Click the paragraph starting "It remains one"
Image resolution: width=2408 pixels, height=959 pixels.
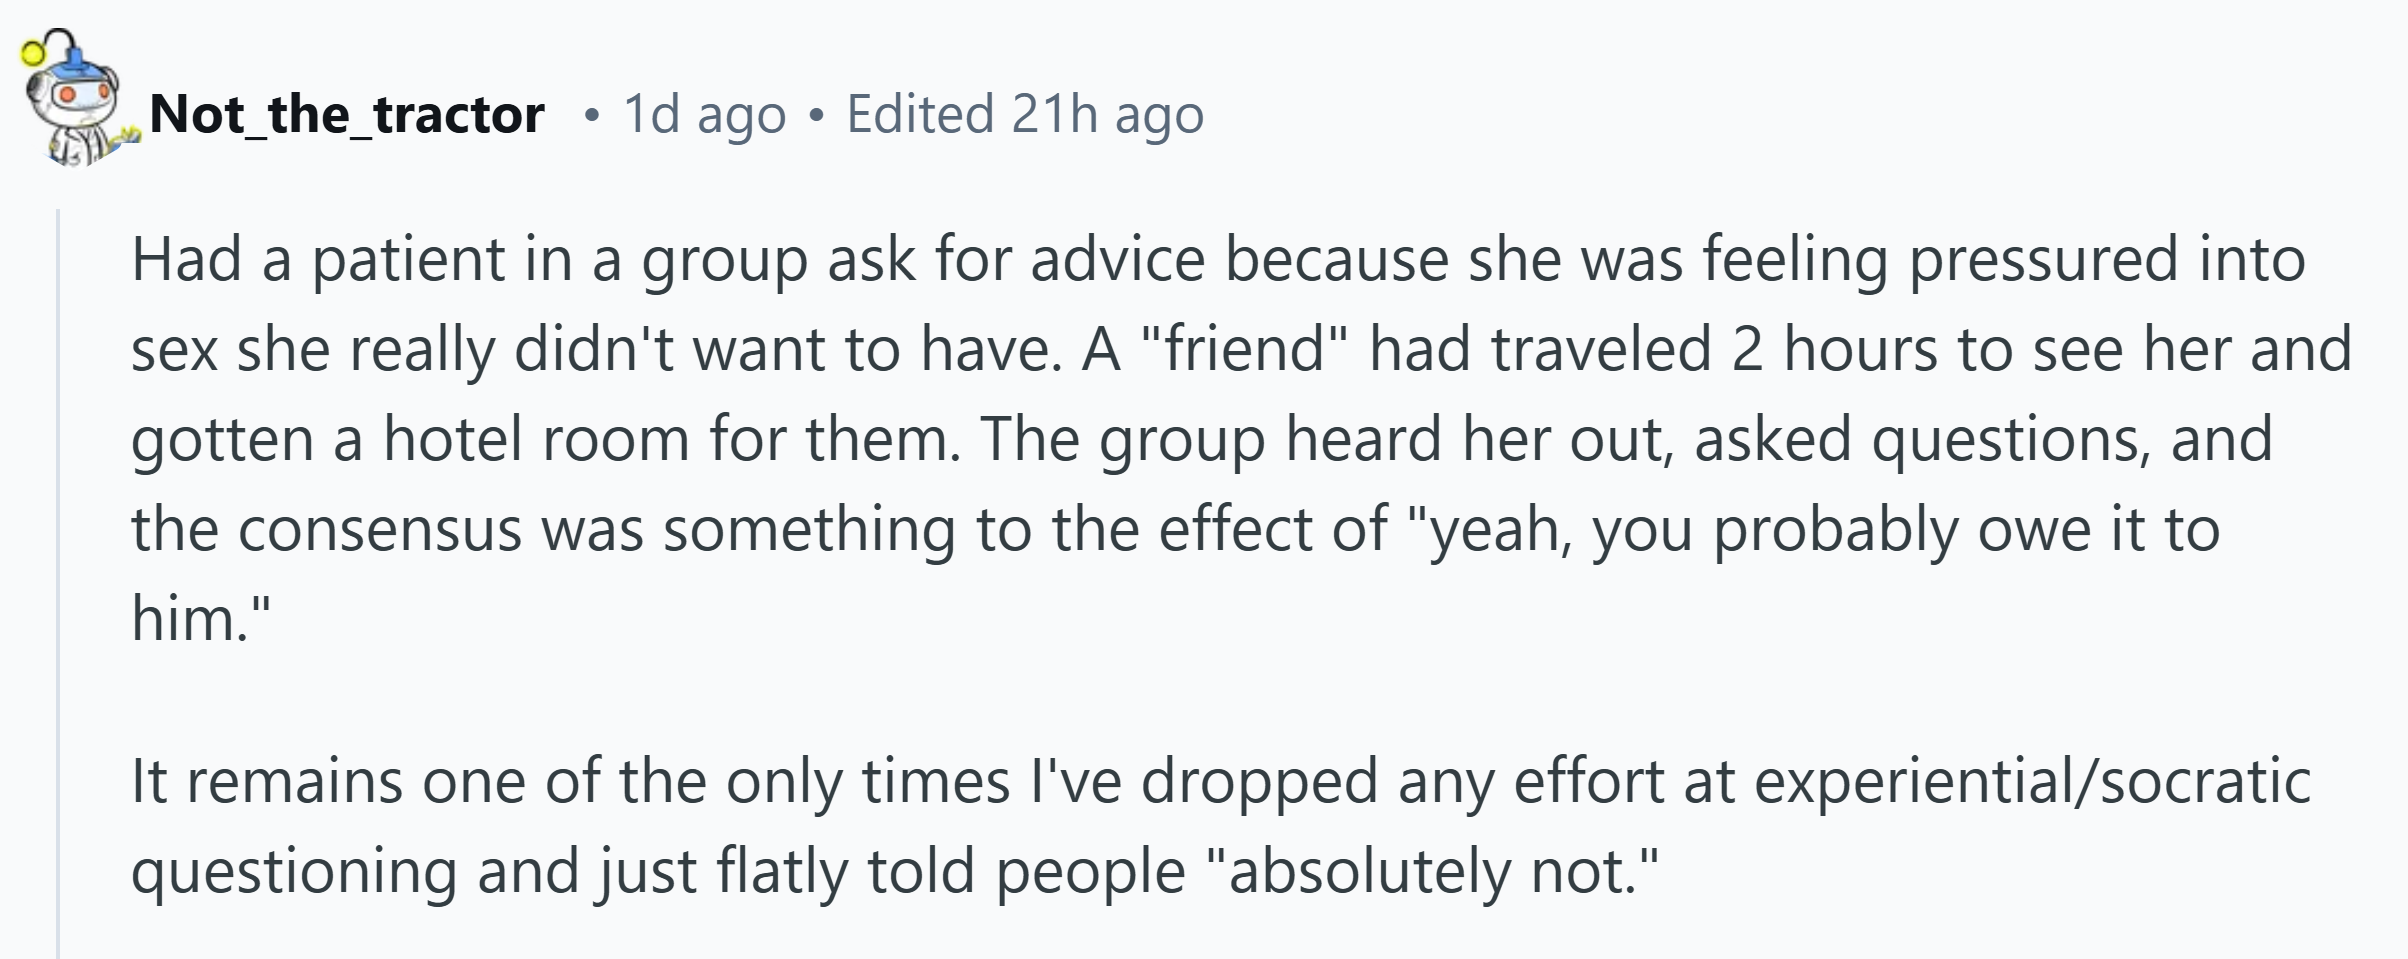[1220, 825]
